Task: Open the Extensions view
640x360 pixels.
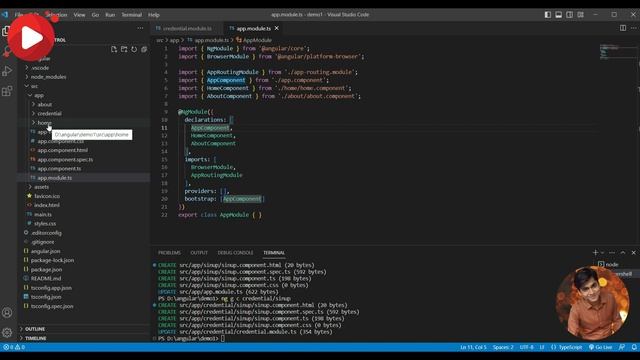Action: pos(7,91)
